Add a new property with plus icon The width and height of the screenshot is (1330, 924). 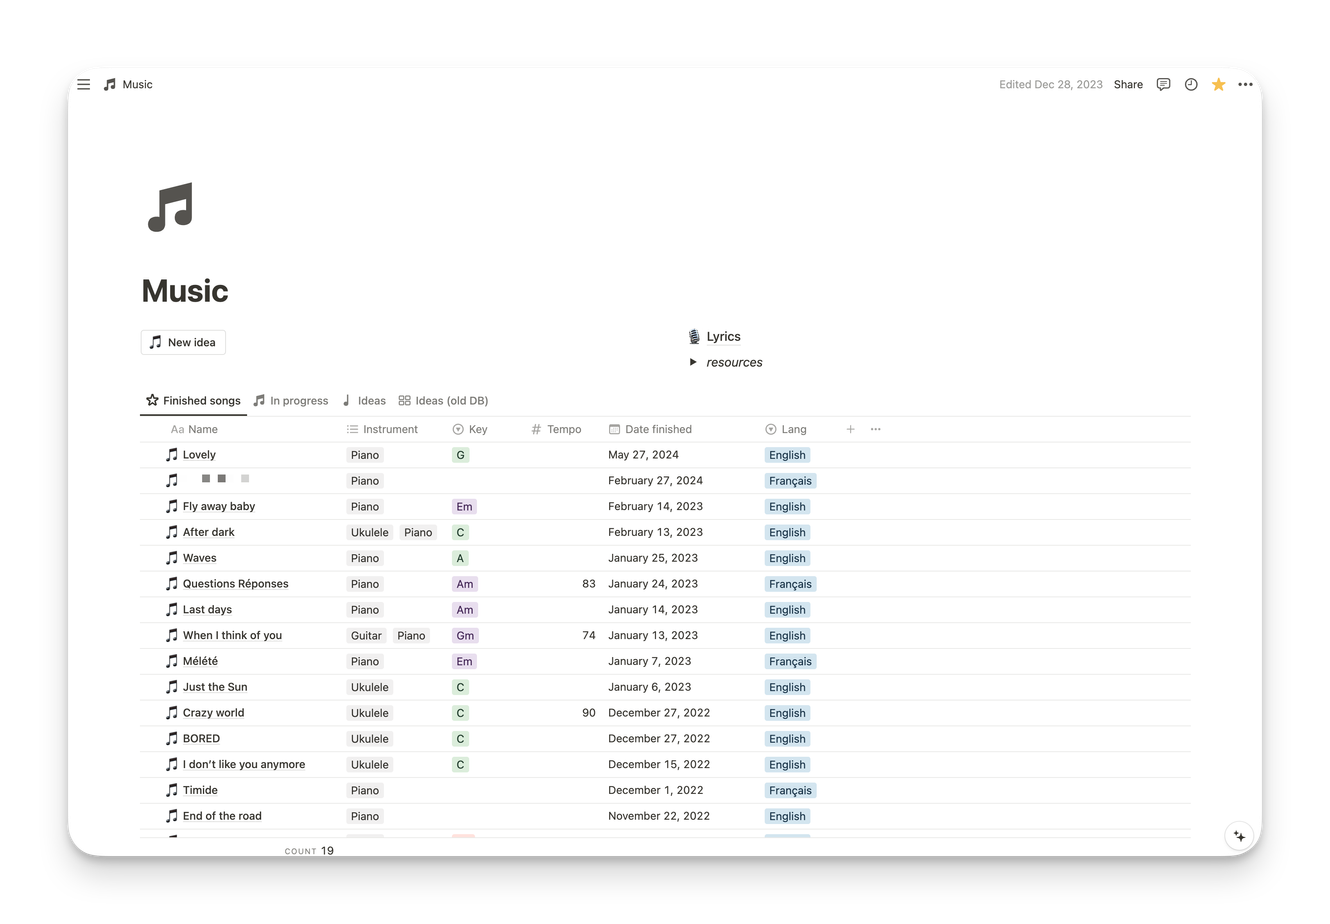[851, 429]
